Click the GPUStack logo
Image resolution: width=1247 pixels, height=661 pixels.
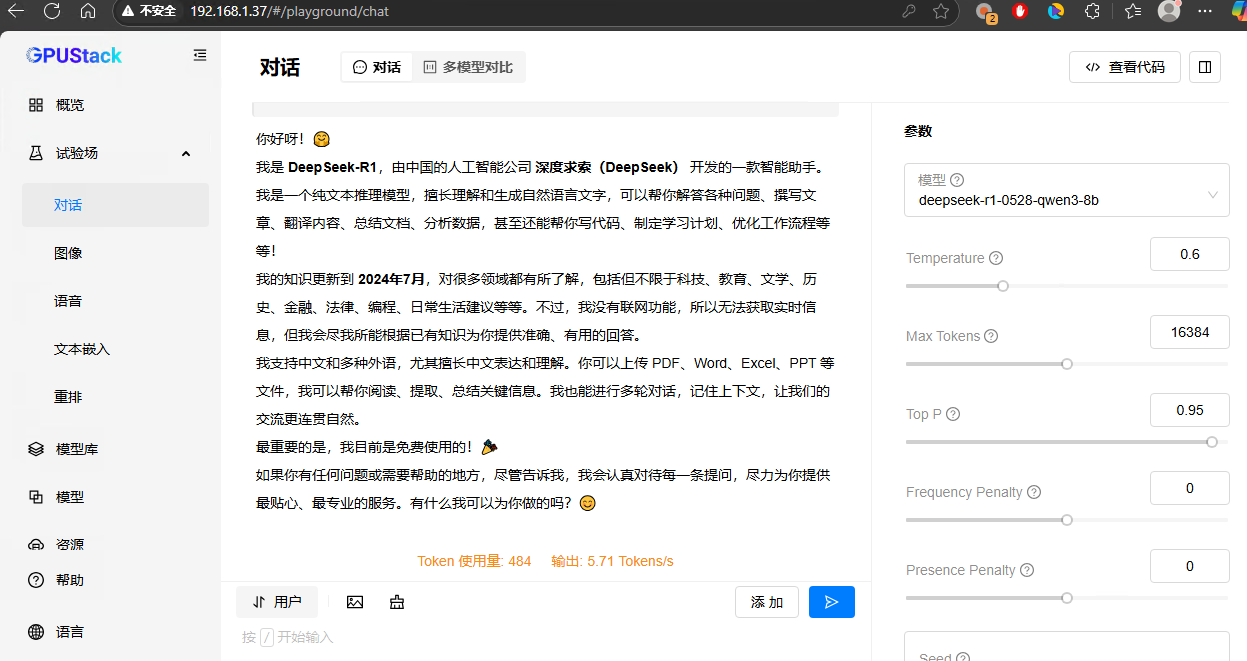[74, 56]
